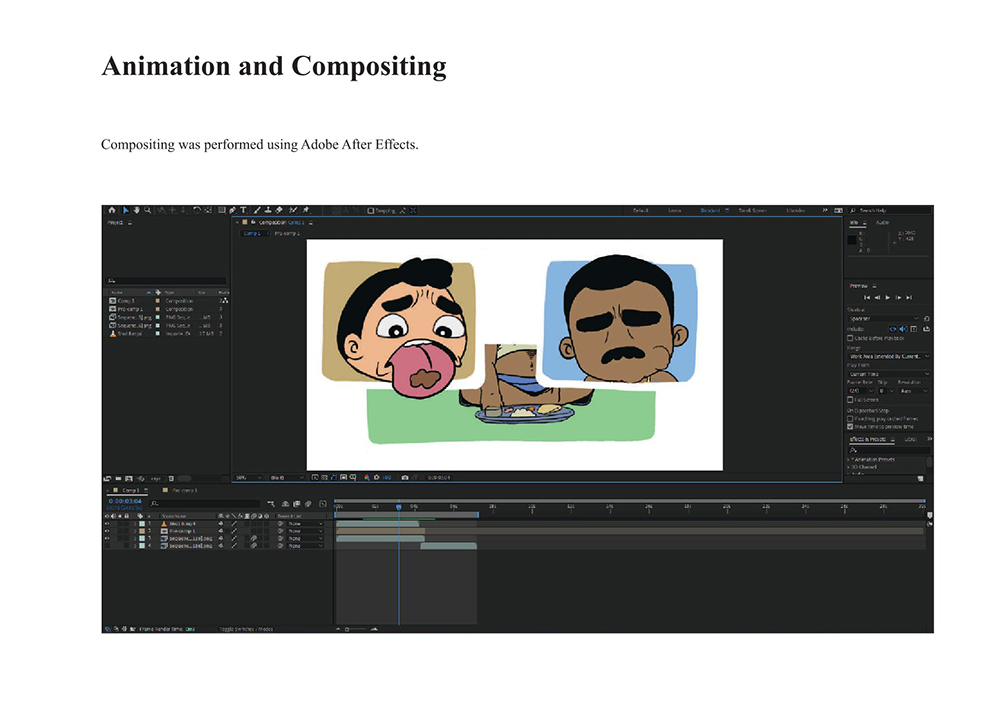The width and height of the screenshot is (1000, 707).
Task: Select the Clone Stamp tool
Action: [268, 210]
